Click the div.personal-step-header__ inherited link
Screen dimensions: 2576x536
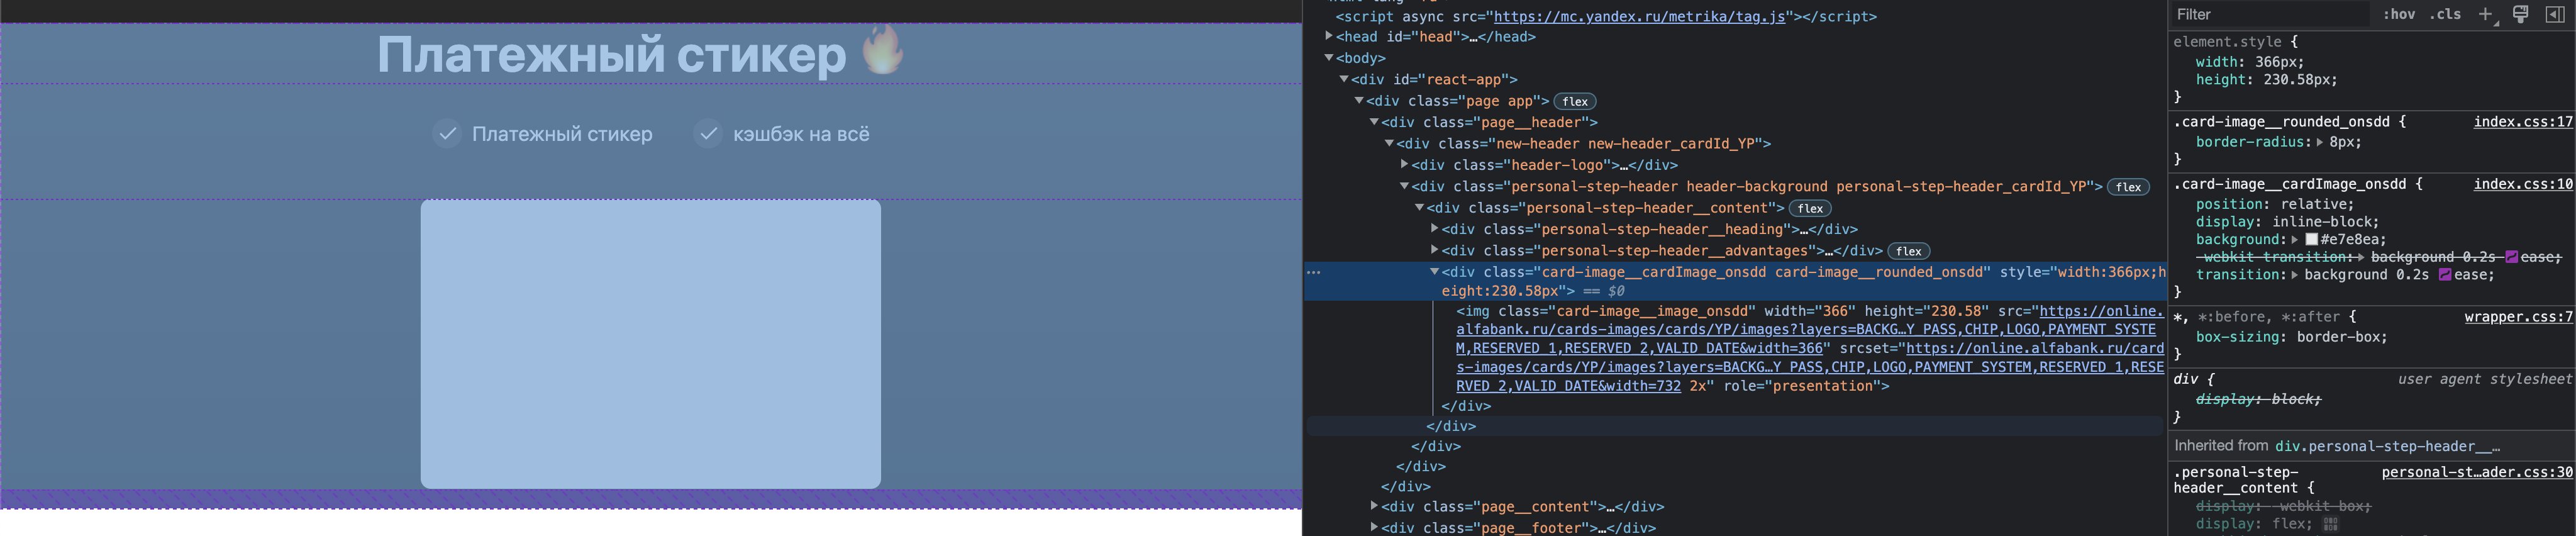[x=2387, y=447]
